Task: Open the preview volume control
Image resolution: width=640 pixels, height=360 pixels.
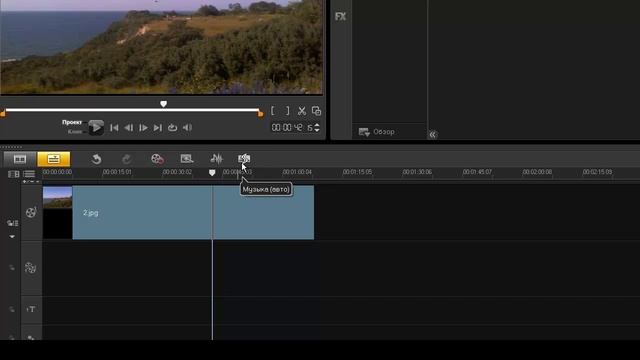Action: pyautogui.click(x=187, y=127)
